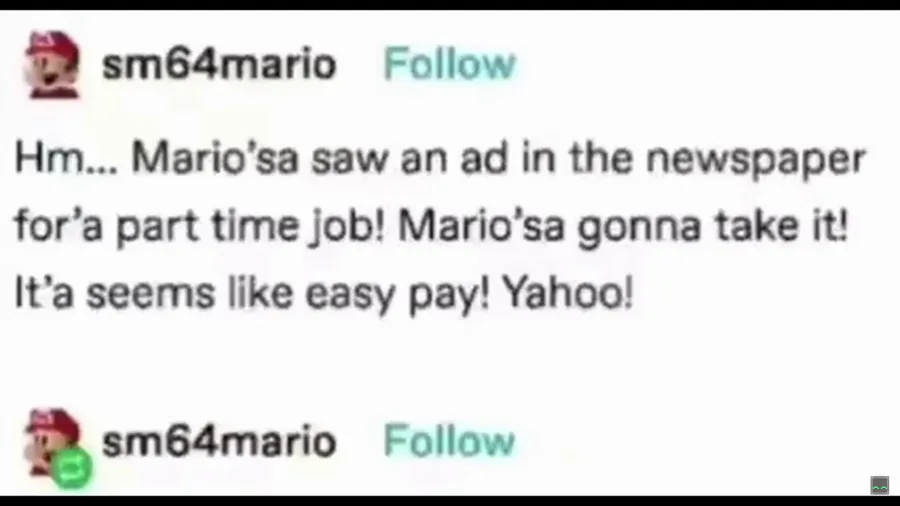
Task: Click the phrase "easy pay!" in the post
Action: coord(397,296)
